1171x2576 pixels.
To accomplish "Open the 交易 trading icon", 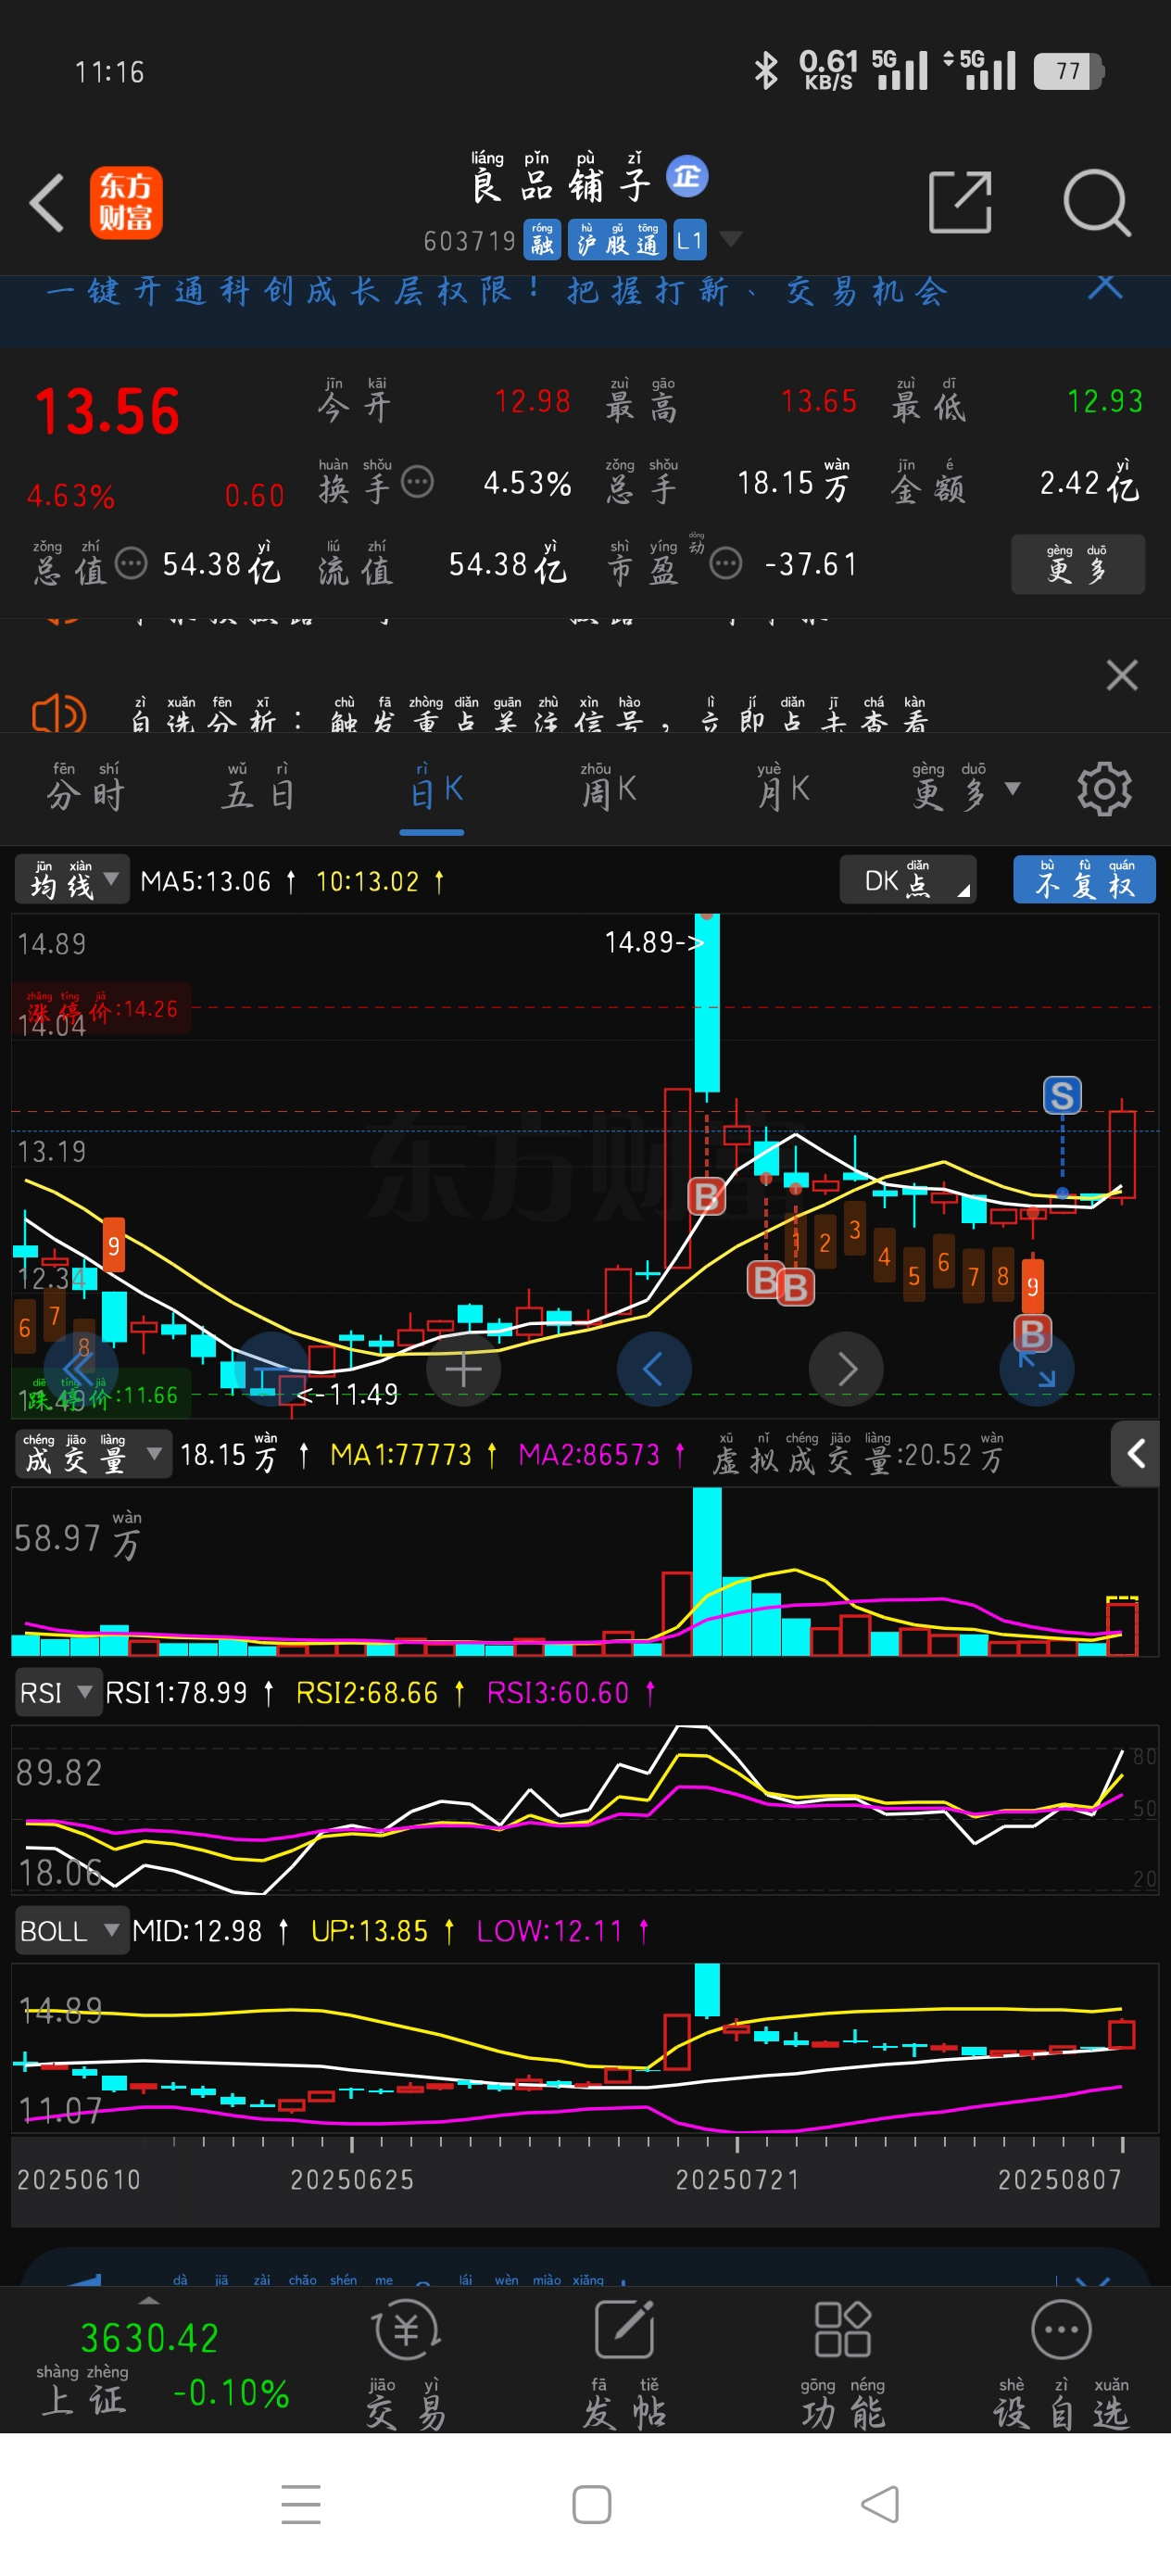I will click(x=405, y=2365).
